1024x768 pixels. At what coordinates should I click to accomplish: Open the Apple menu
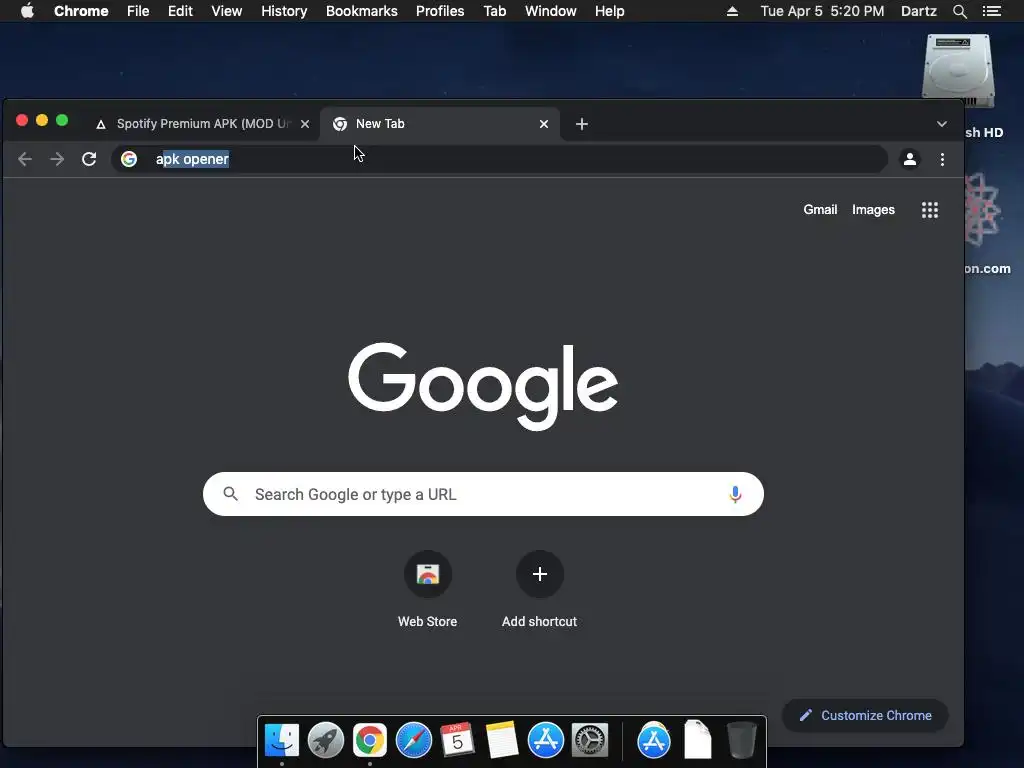[27, 11]
